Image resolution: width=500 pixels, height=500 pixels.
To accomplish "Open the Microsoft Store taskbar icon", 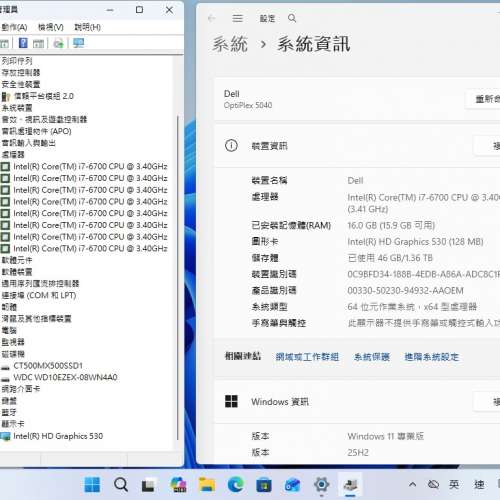I will pos(264,485).
